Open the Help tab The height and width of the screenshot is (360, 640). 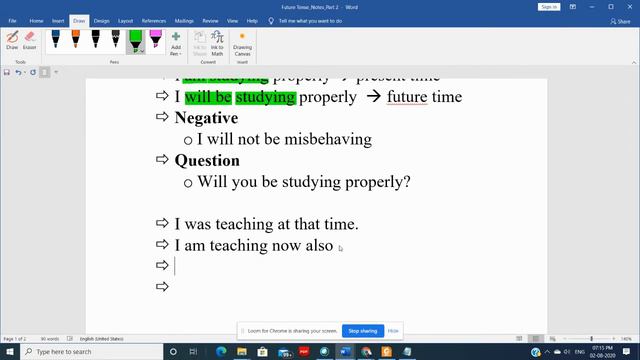(252, 21)
